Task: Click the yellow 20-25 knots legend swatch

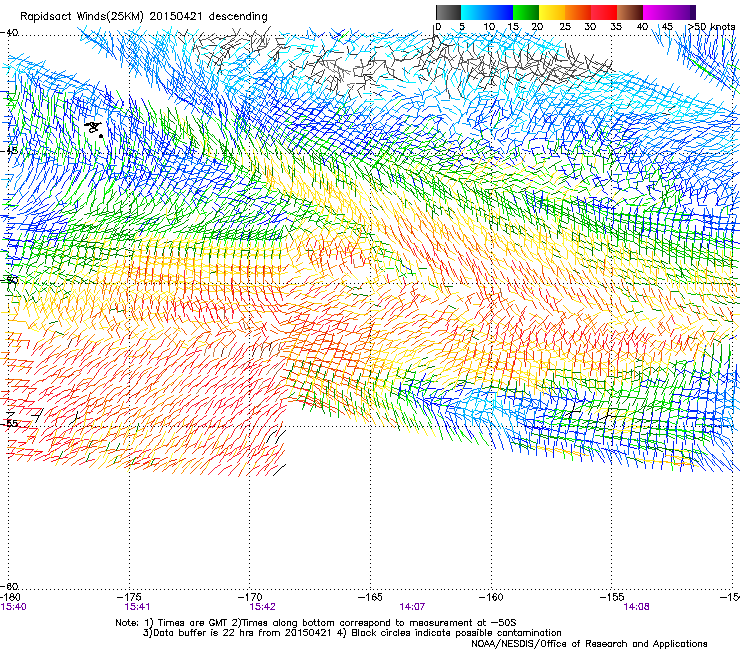Action: pyautogui.click(x=552, y=12)
